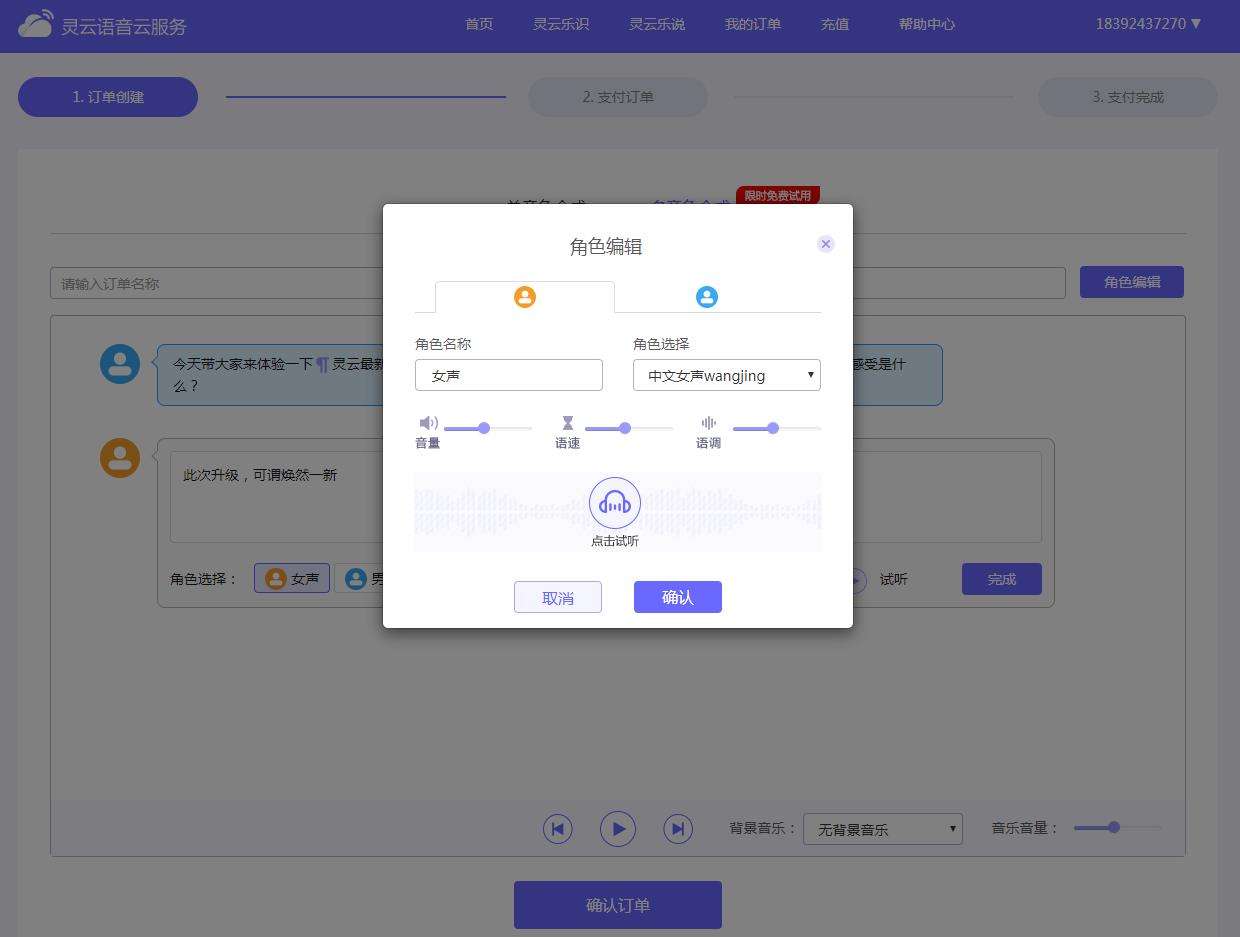
Task: Click the 语速 slider handle
Action: (625, 428)
